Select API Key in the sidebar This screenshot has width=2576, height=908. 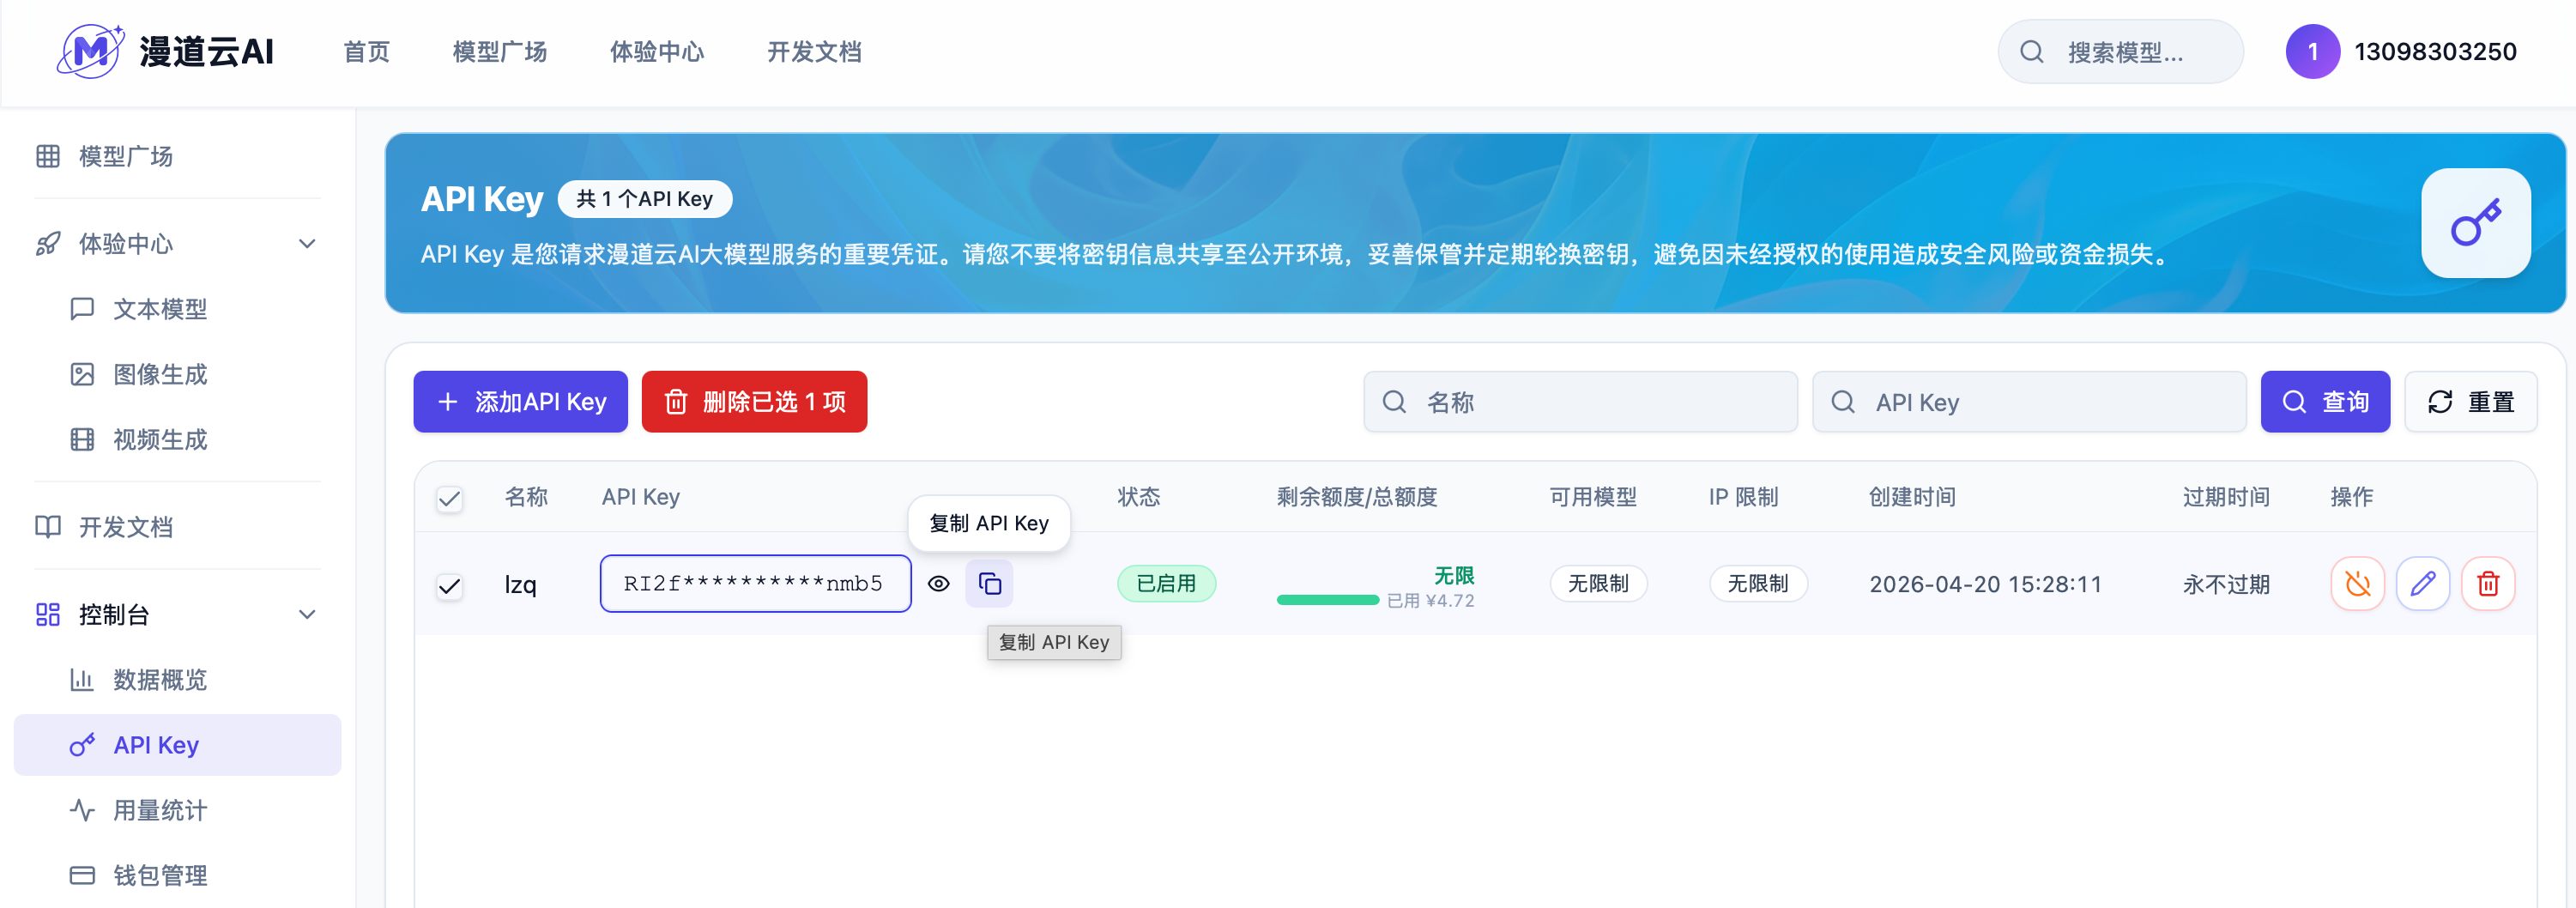177,745
